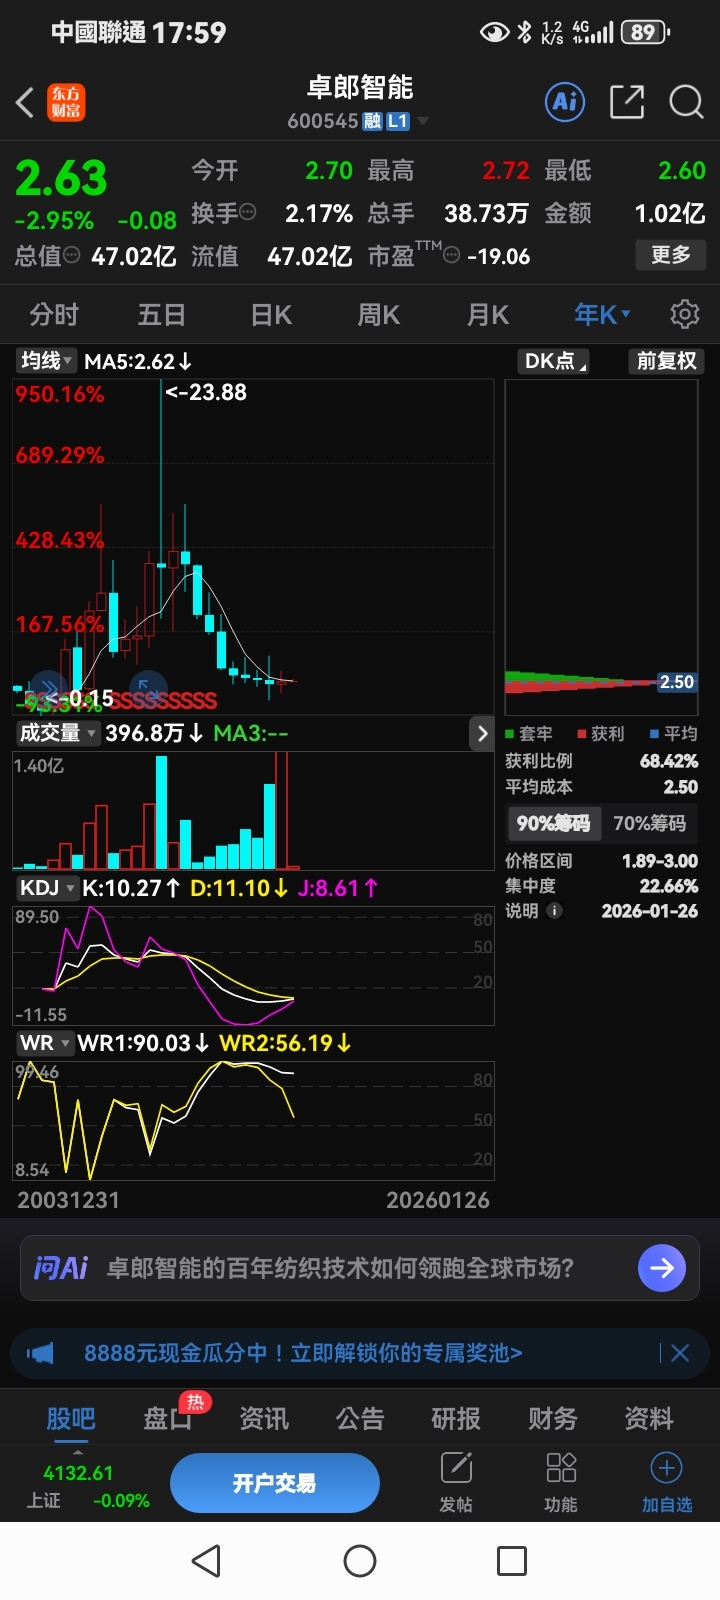This screenshot has height=1600, width=720.
Task: Tap the yearly candlestick chart
Action: (x=253, y=547)
